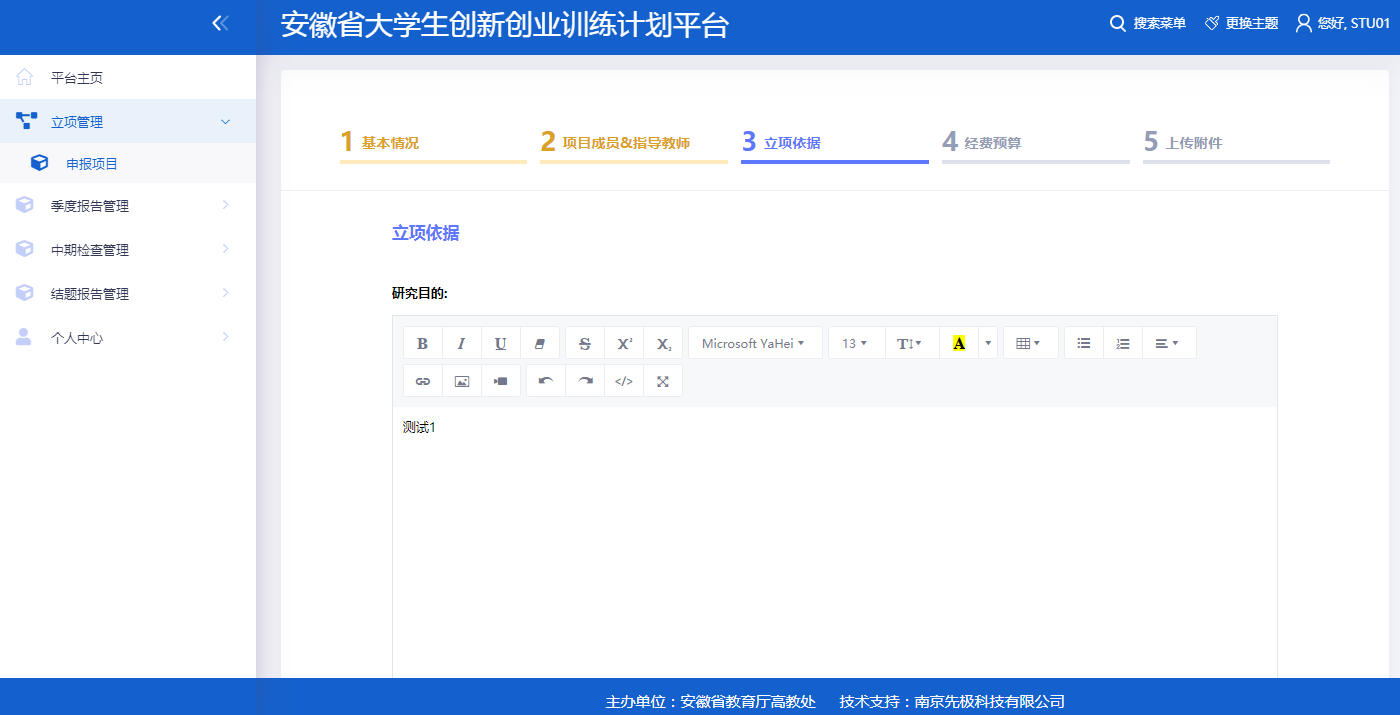Toggle underline formatting
The width and height of the screenshot is (1400, 715).
point(500,343)
